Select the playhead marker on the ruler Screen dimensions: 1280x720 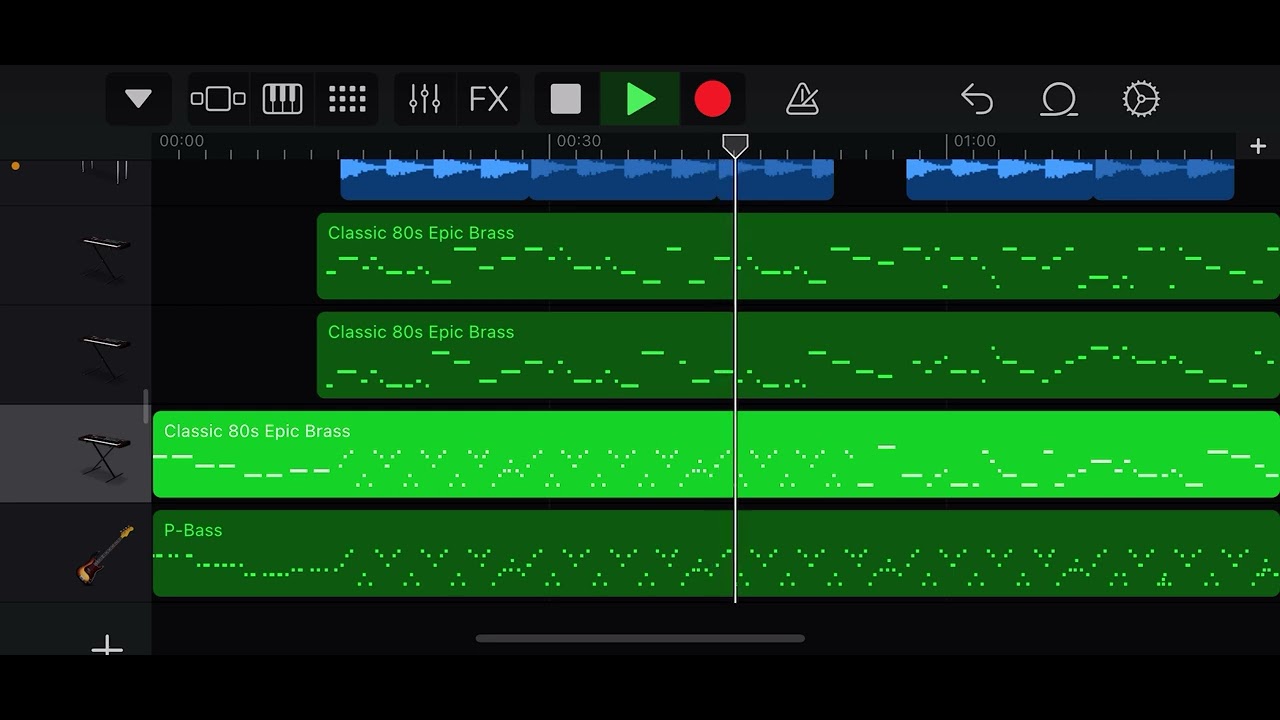[x=735, y=146]
